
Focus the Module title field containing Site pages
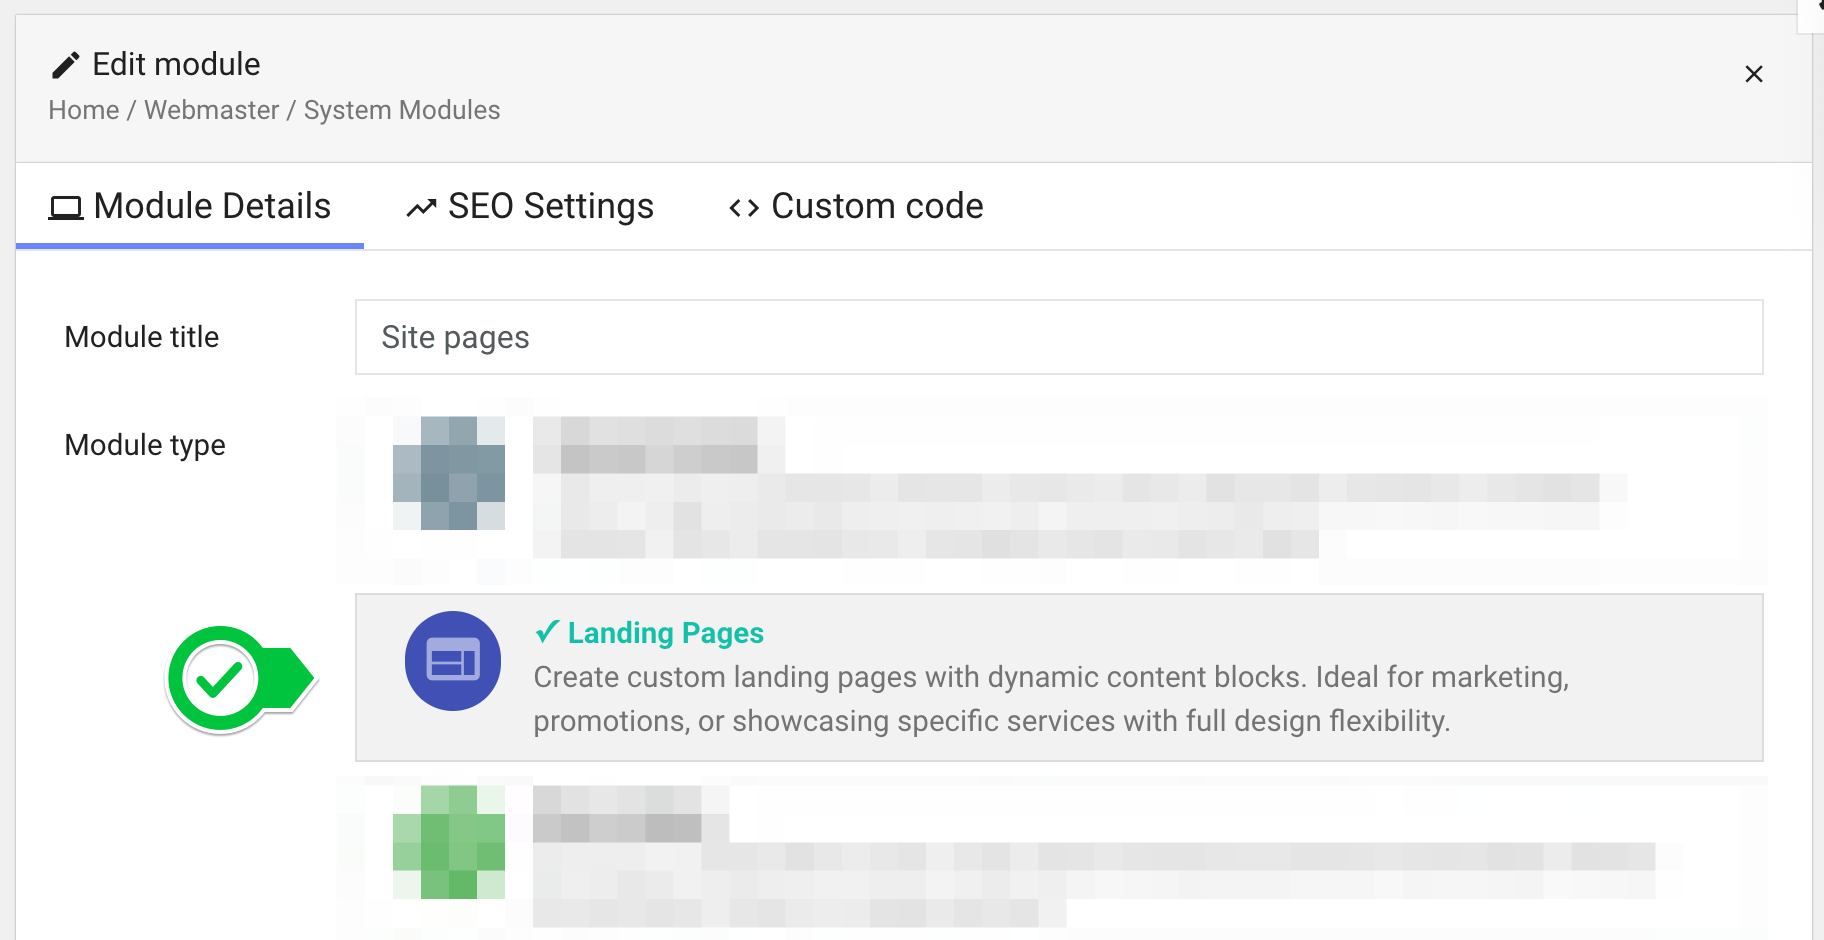tap(1058, 338)
